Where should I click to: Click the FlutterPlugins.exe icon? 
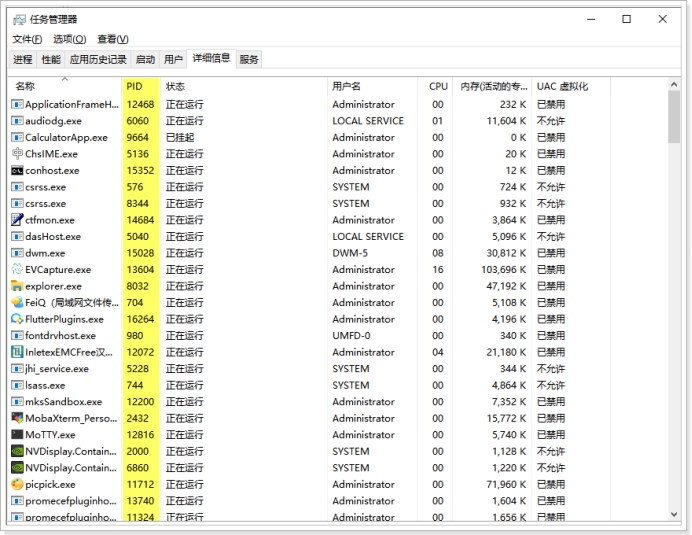point(17,319)
